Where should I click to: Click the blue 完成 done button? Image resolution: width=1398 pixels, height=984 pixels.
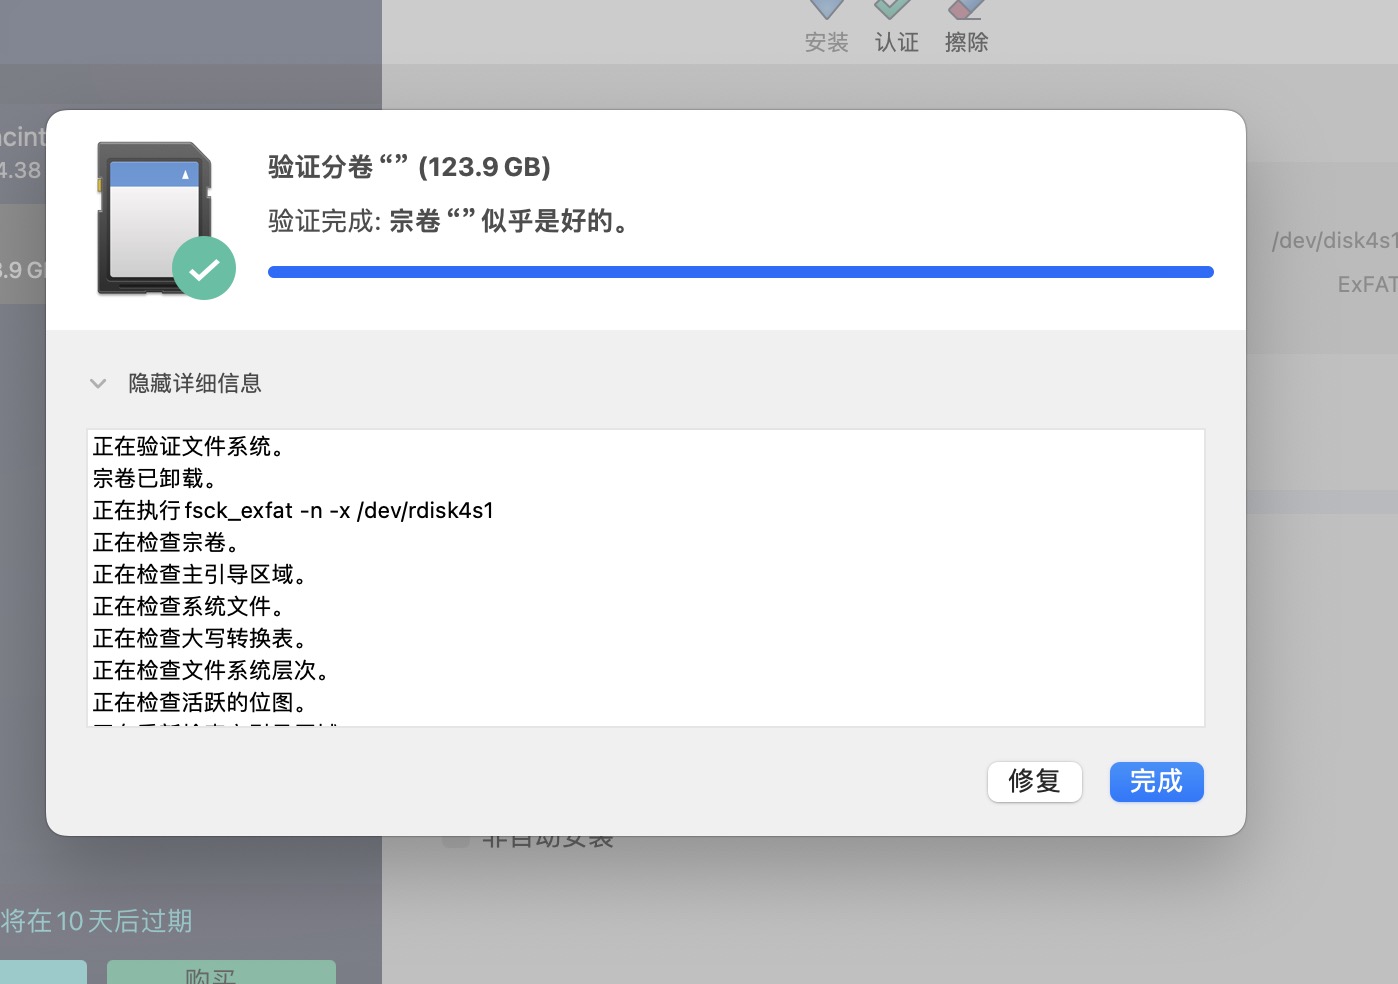tap(1156, 781)
